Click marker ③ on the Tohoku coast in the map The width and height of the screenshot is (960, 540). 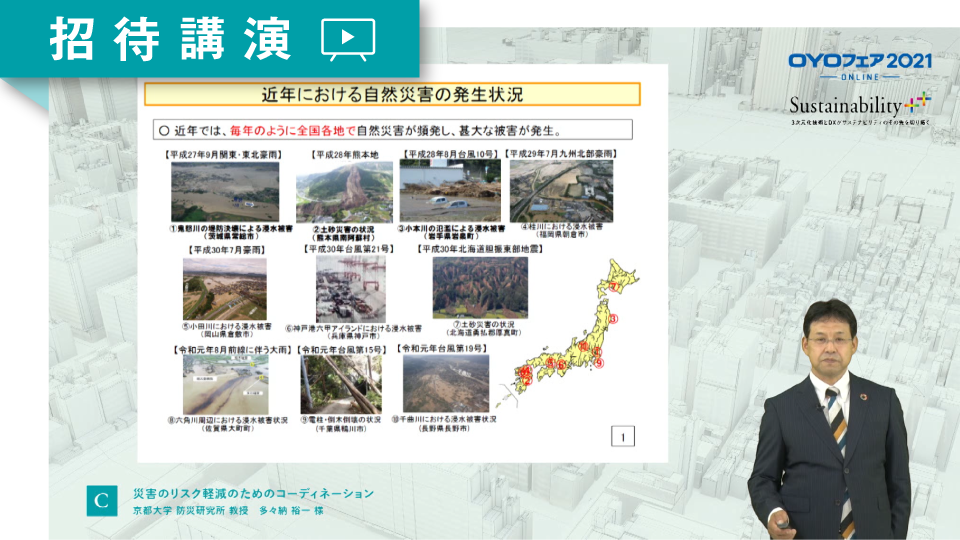(x=615, y=318)
